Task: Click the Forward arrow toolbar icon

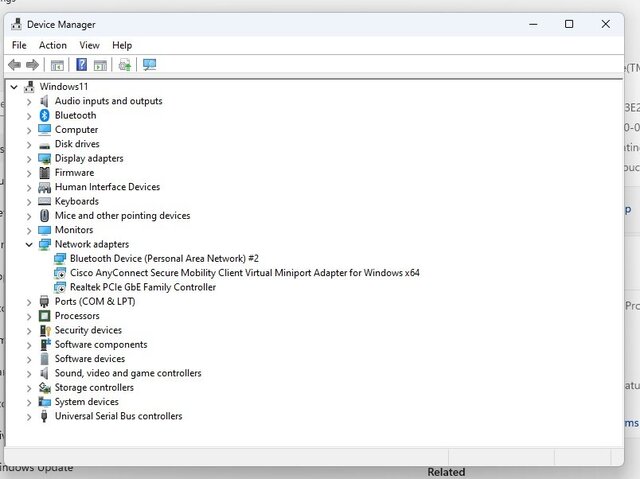Action: coord(32,65)
